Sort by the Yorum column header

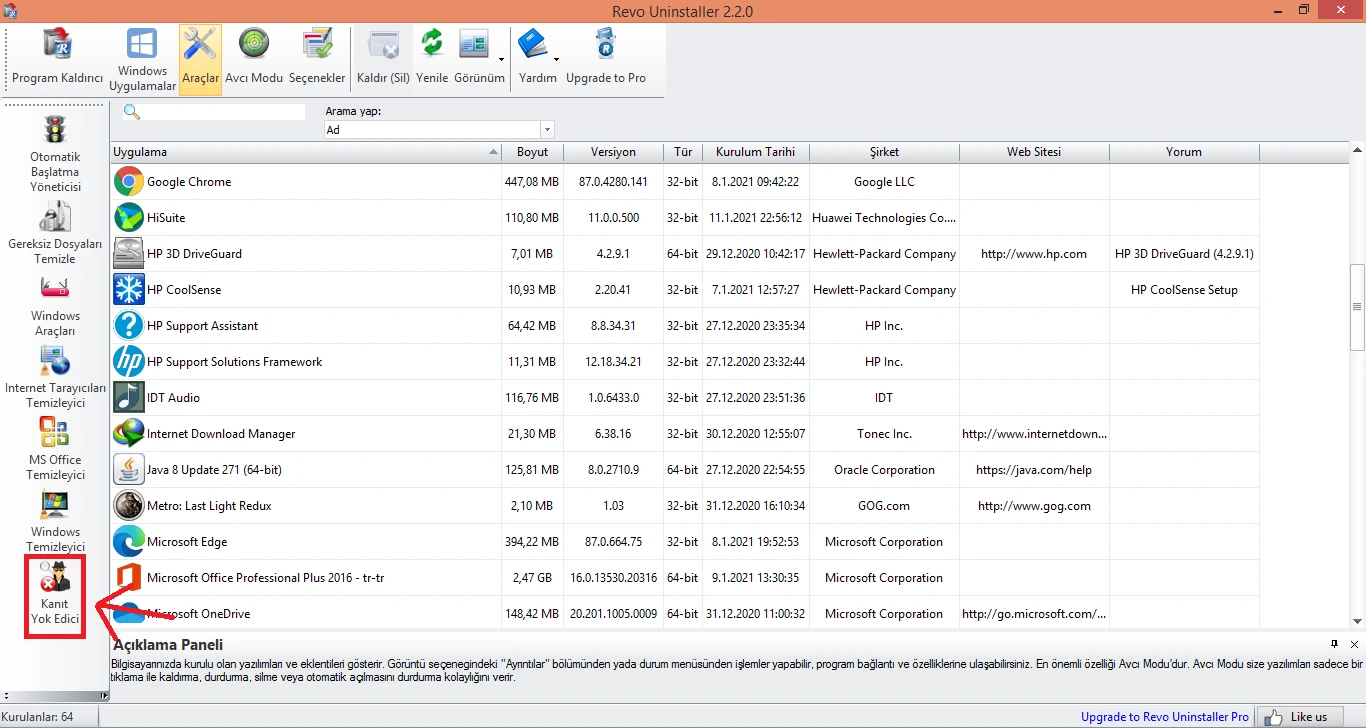(x=1184, y=152)
